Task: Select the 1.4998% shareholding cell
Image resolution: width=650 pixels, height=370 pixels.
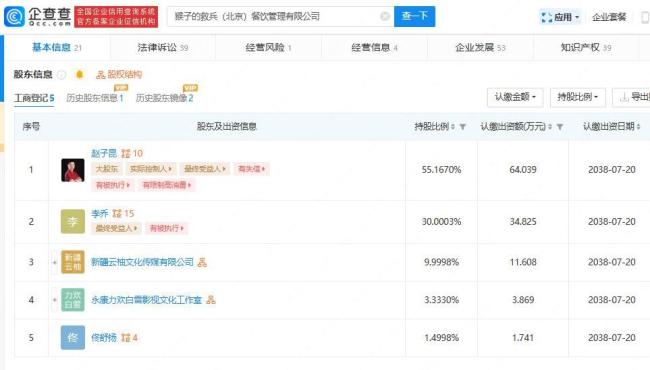Action: pyautogui.click(x=441, y=338)
